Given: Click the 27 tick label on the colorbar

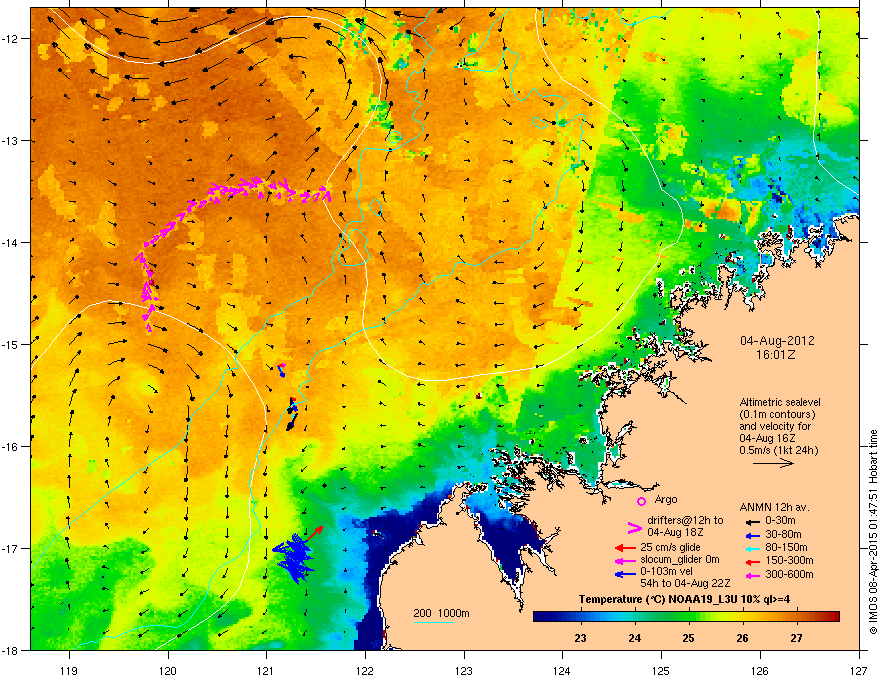Looking at the screenshot, I should pos(796,638).
